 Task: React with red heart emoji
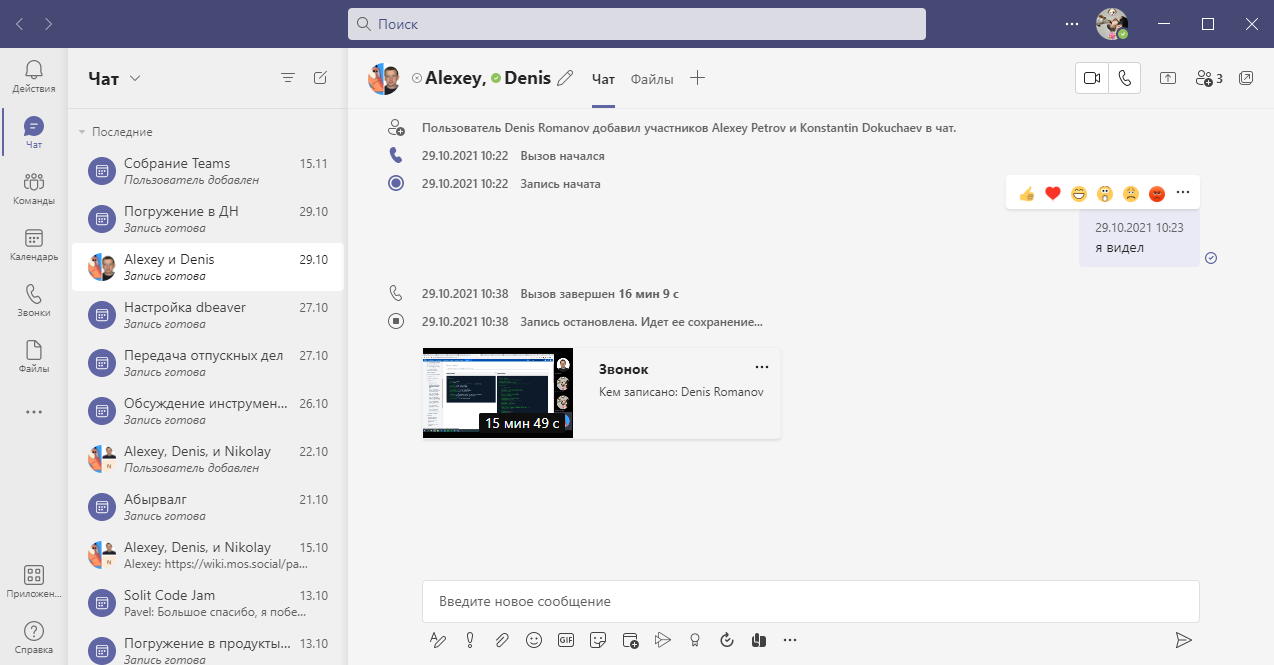tap(1052, 193)
